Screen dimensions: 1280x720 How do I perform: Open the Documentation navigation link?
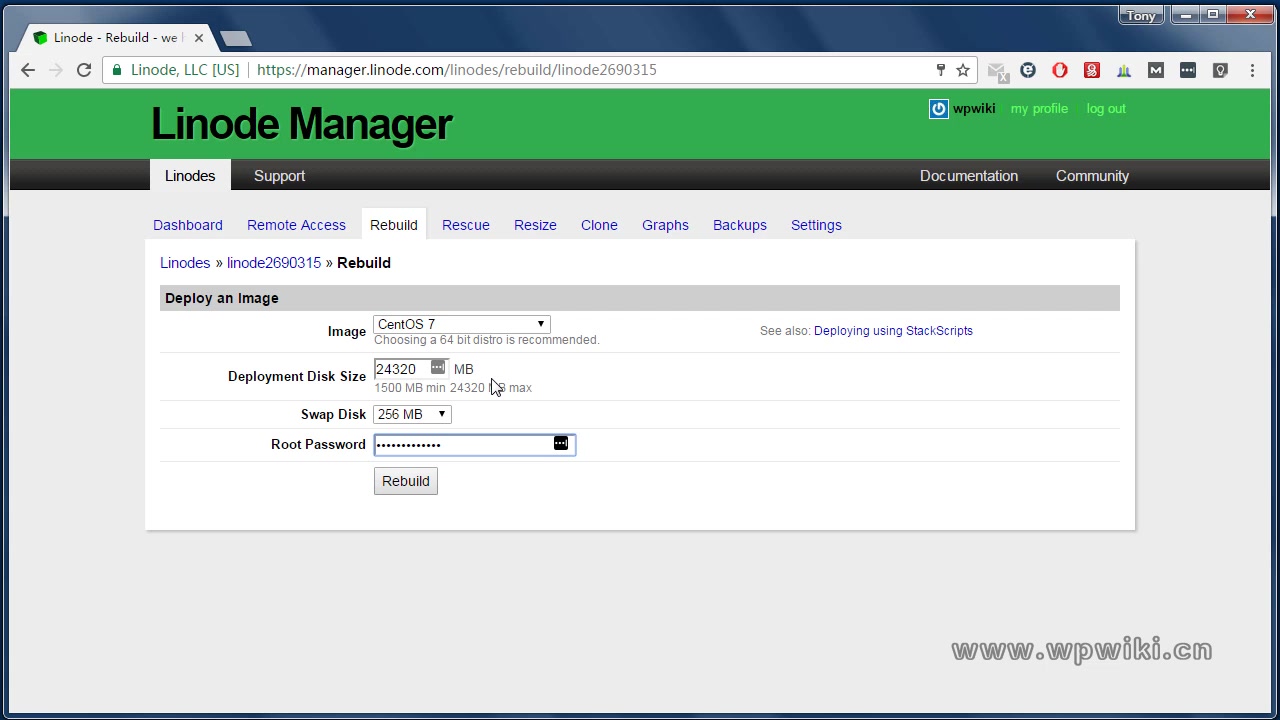coord(969,176)
